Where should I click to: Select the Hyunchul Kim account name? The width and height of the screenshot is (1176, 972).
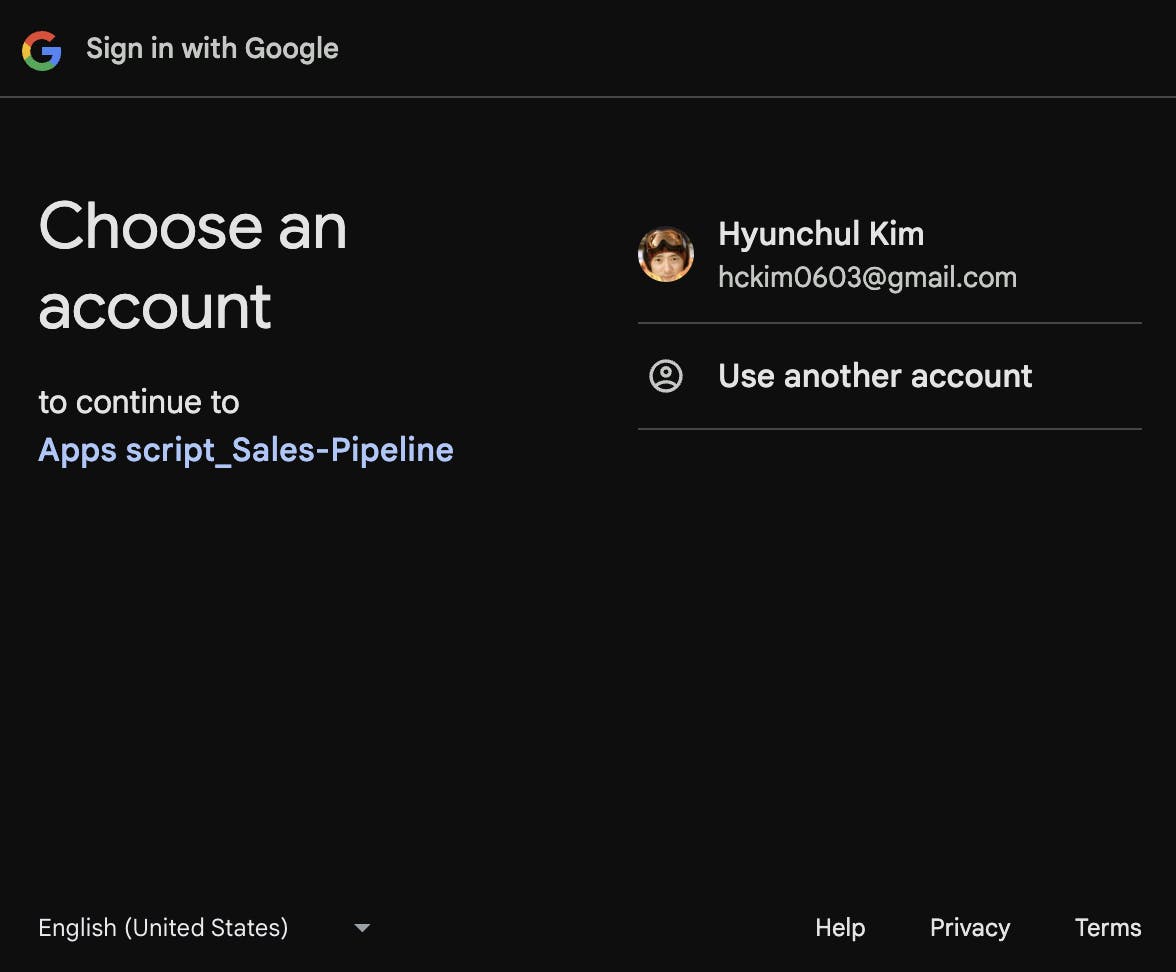820,234
